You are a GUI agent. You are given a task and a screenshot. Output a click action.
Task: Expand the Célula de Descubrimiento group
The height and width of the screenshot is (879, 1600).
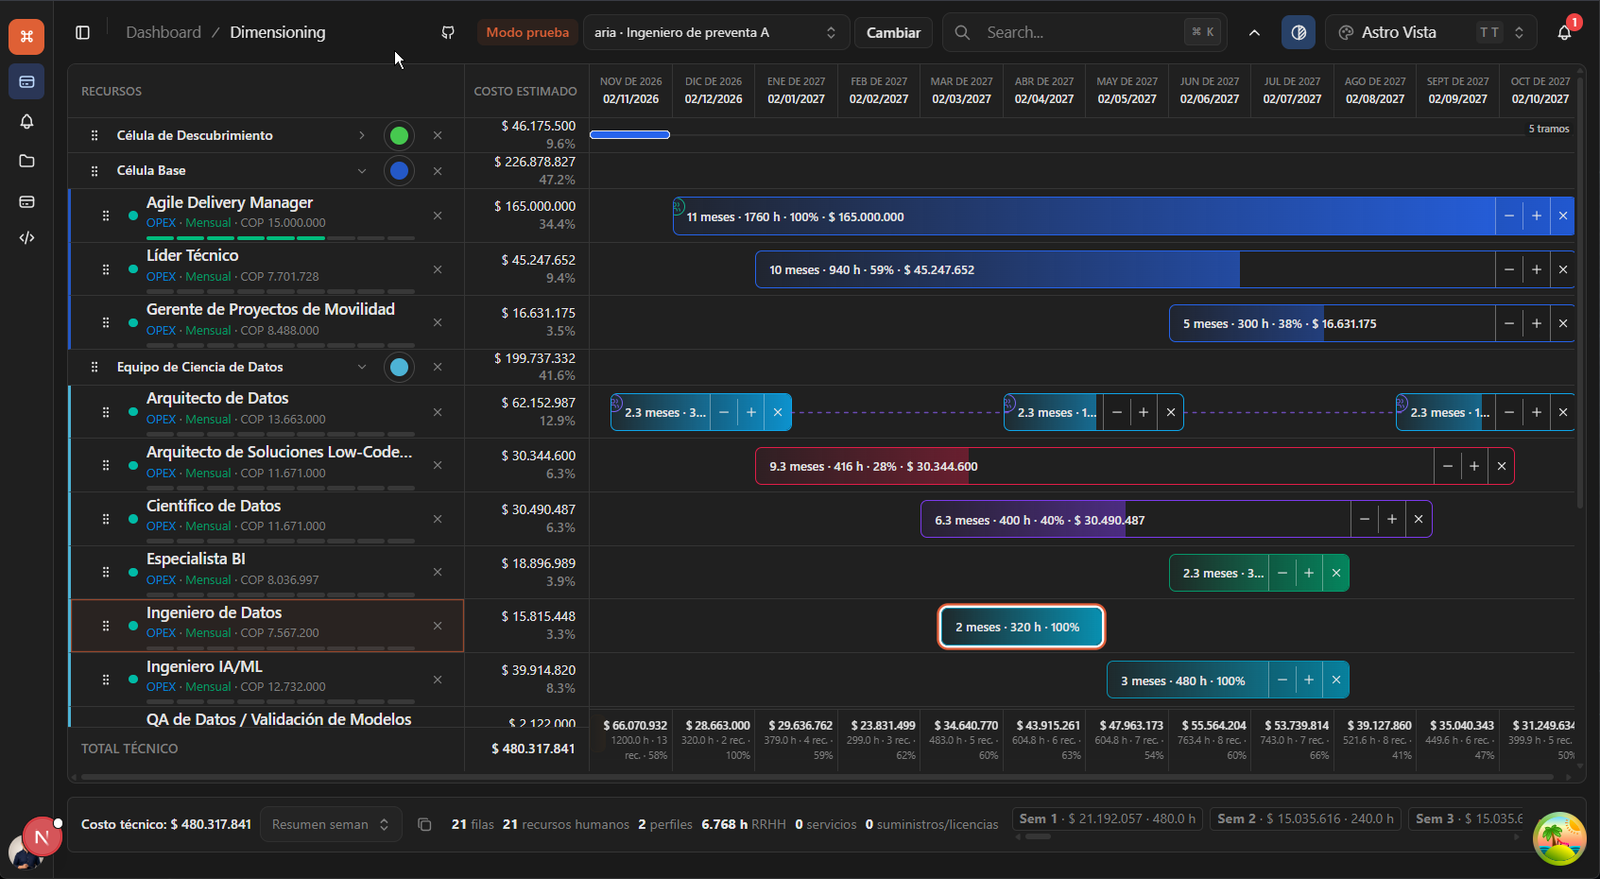pyautogui.click(x=362, y=135)
